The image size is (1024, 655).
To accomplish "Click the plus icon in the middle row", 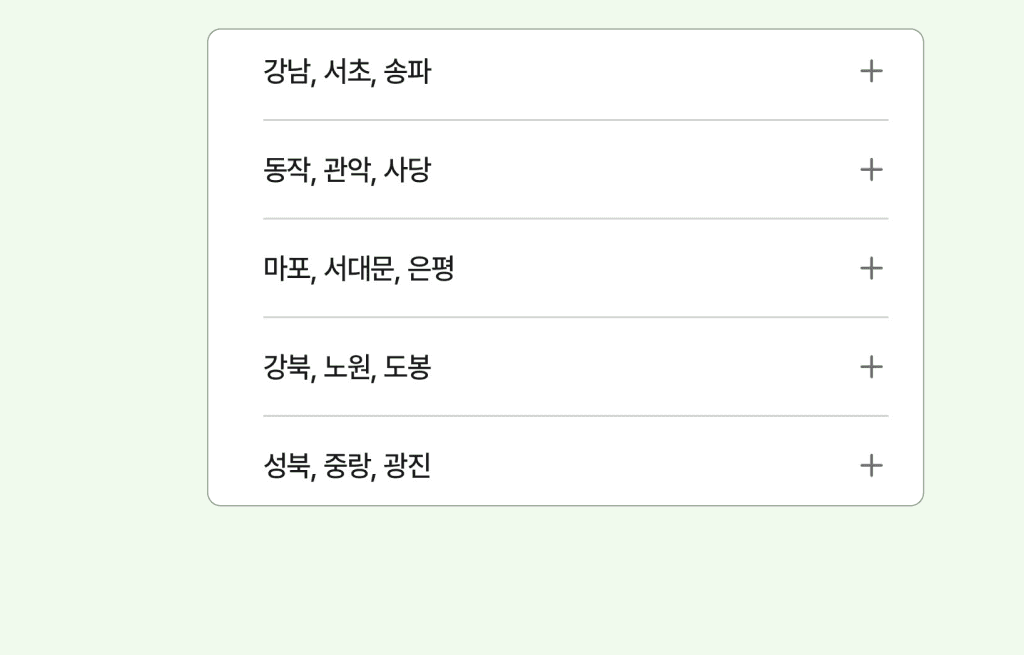I will pos(871,268).
